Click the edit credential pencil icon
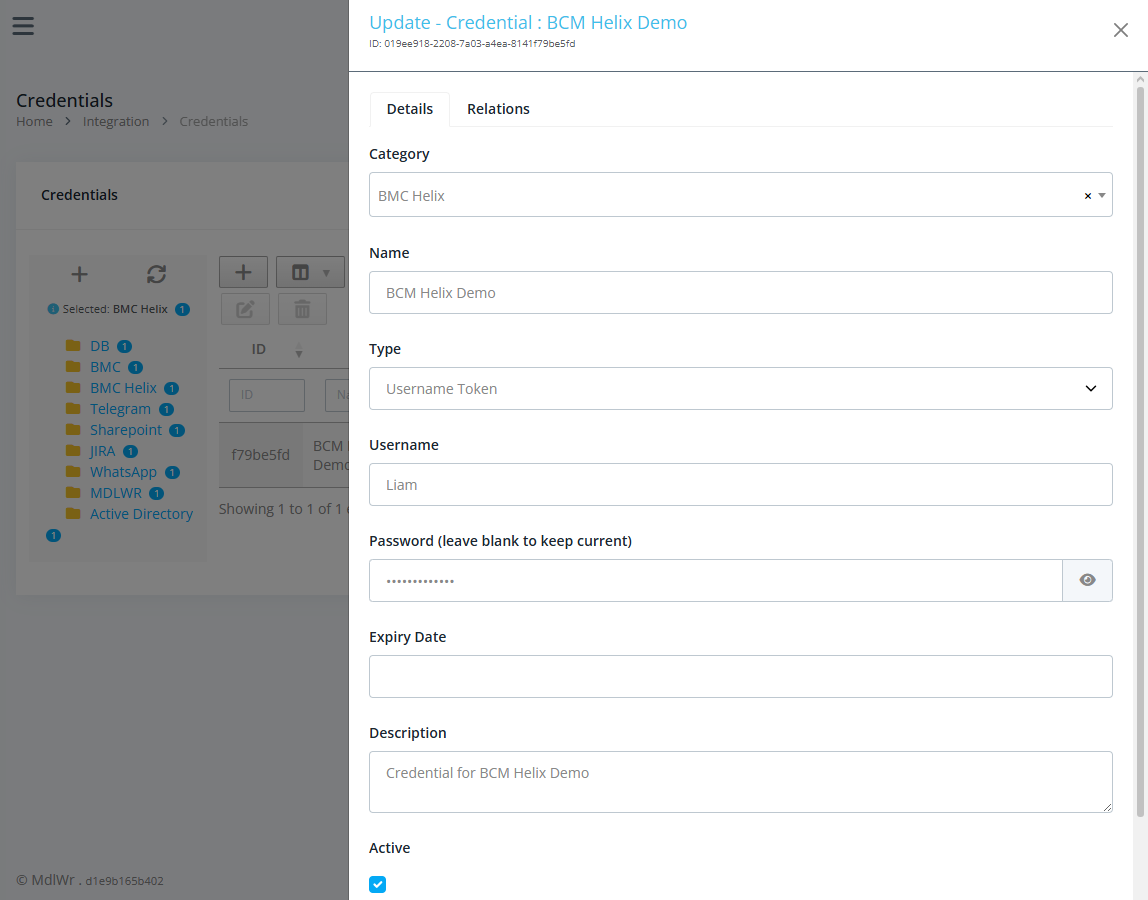 (x=245, y=309)
